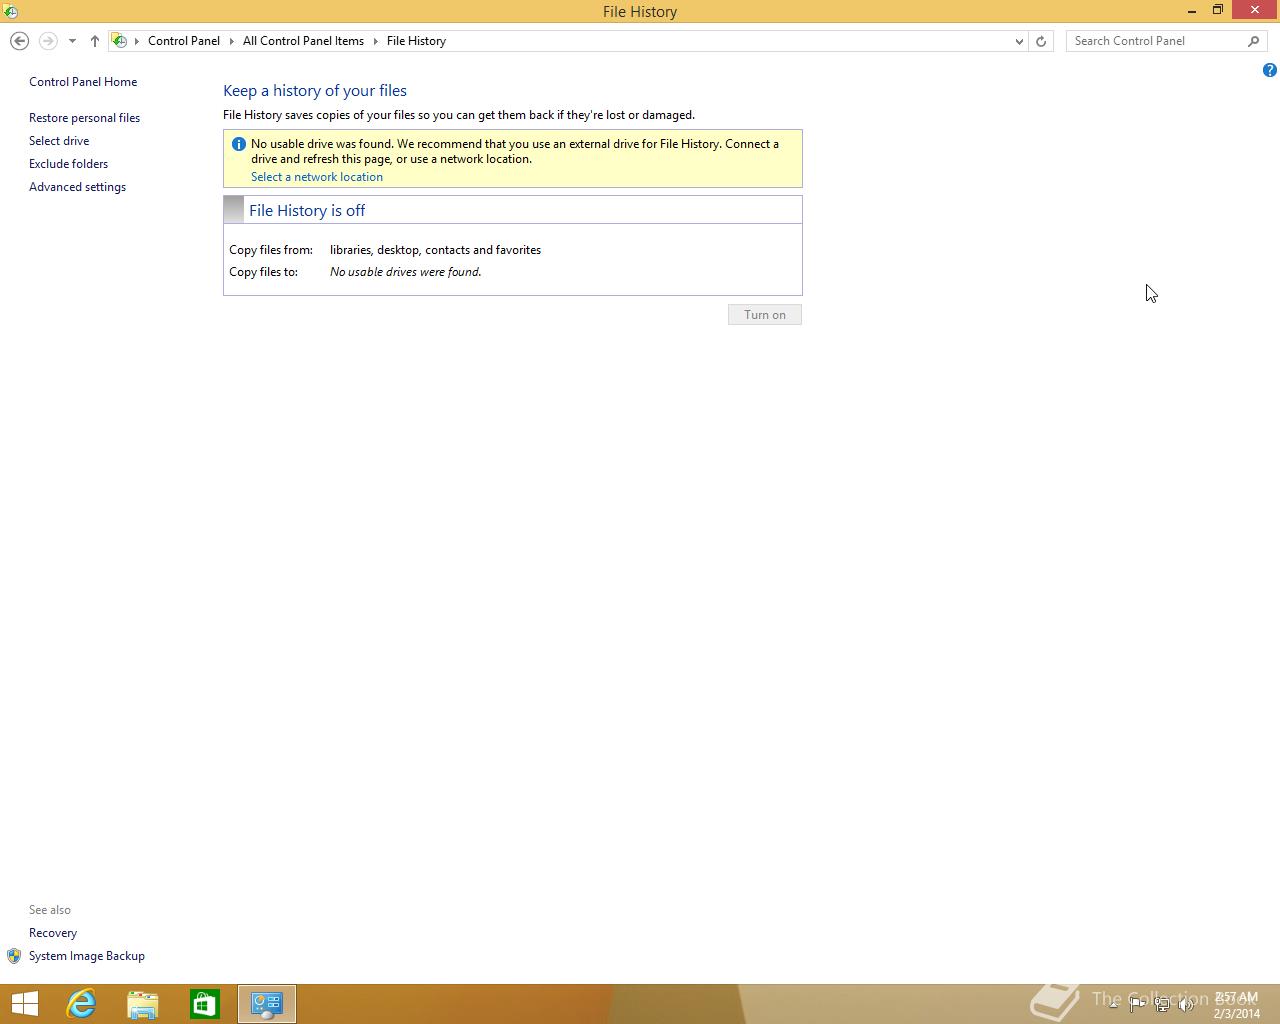
Task: Open Action Center flag icon
Action: [1137, 1005]
